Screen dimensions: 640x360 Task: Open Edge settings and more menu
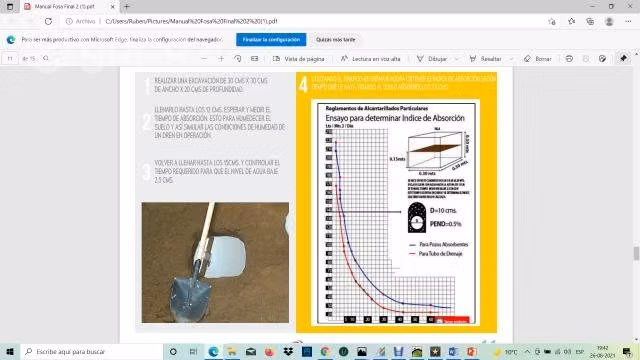[x=628, y=21]
